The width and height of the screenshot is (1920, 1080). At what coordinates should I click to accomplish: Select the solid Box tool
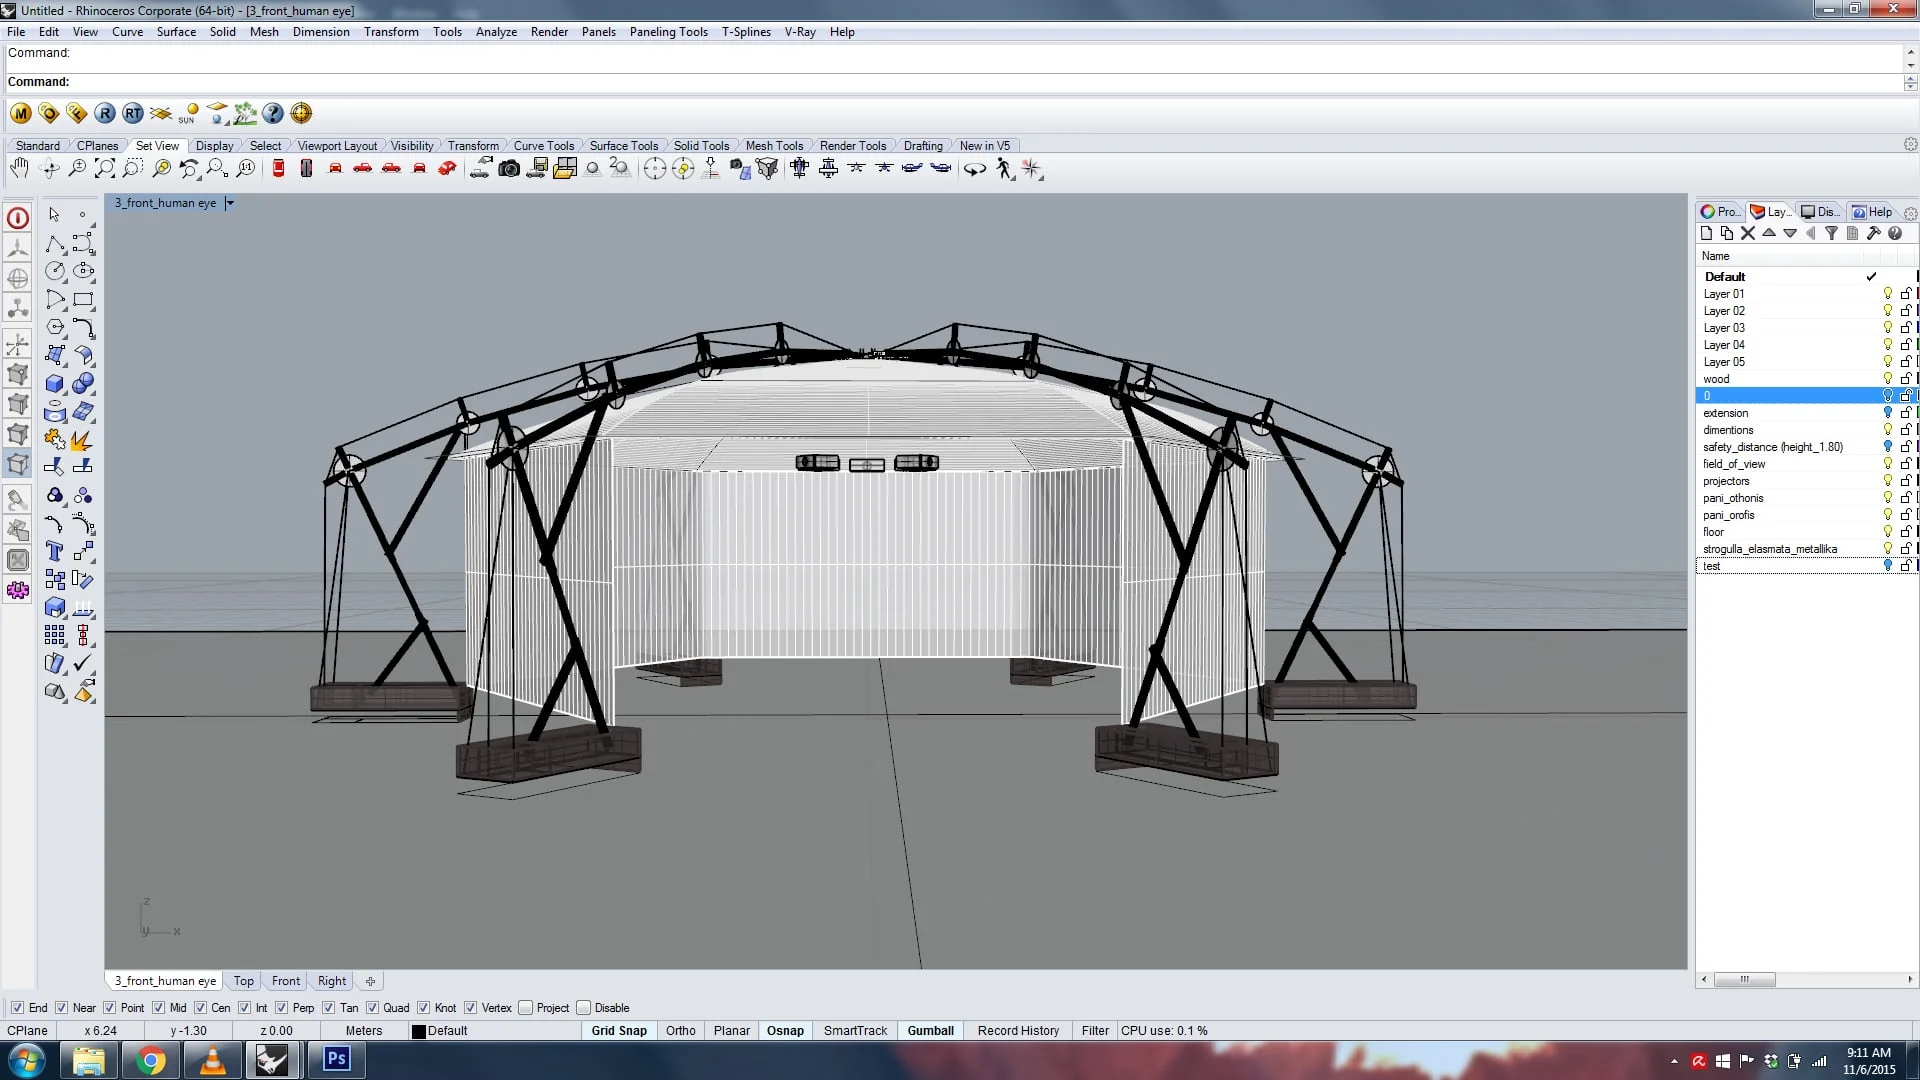tap(55, 383)
